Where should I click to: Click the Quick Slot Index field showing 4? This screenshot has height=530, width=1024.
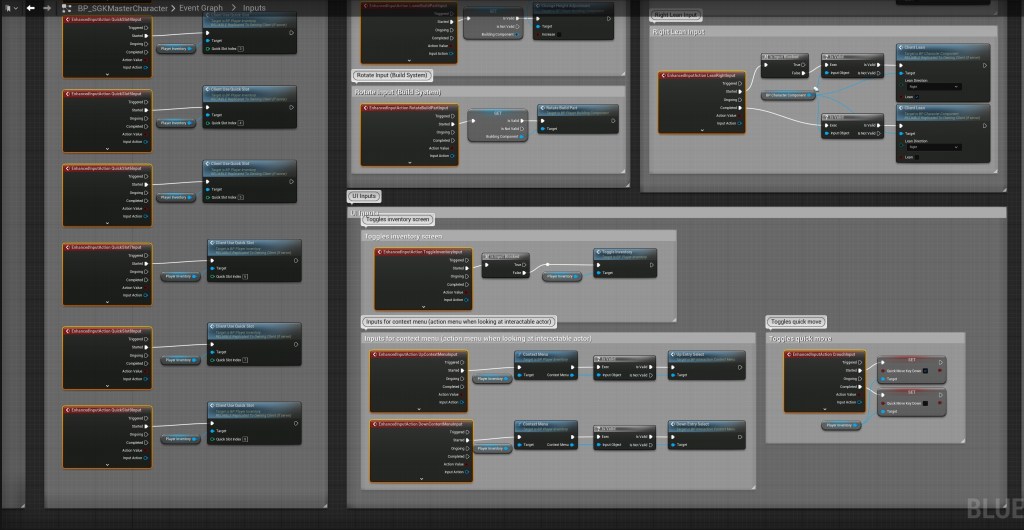(240, 123)
